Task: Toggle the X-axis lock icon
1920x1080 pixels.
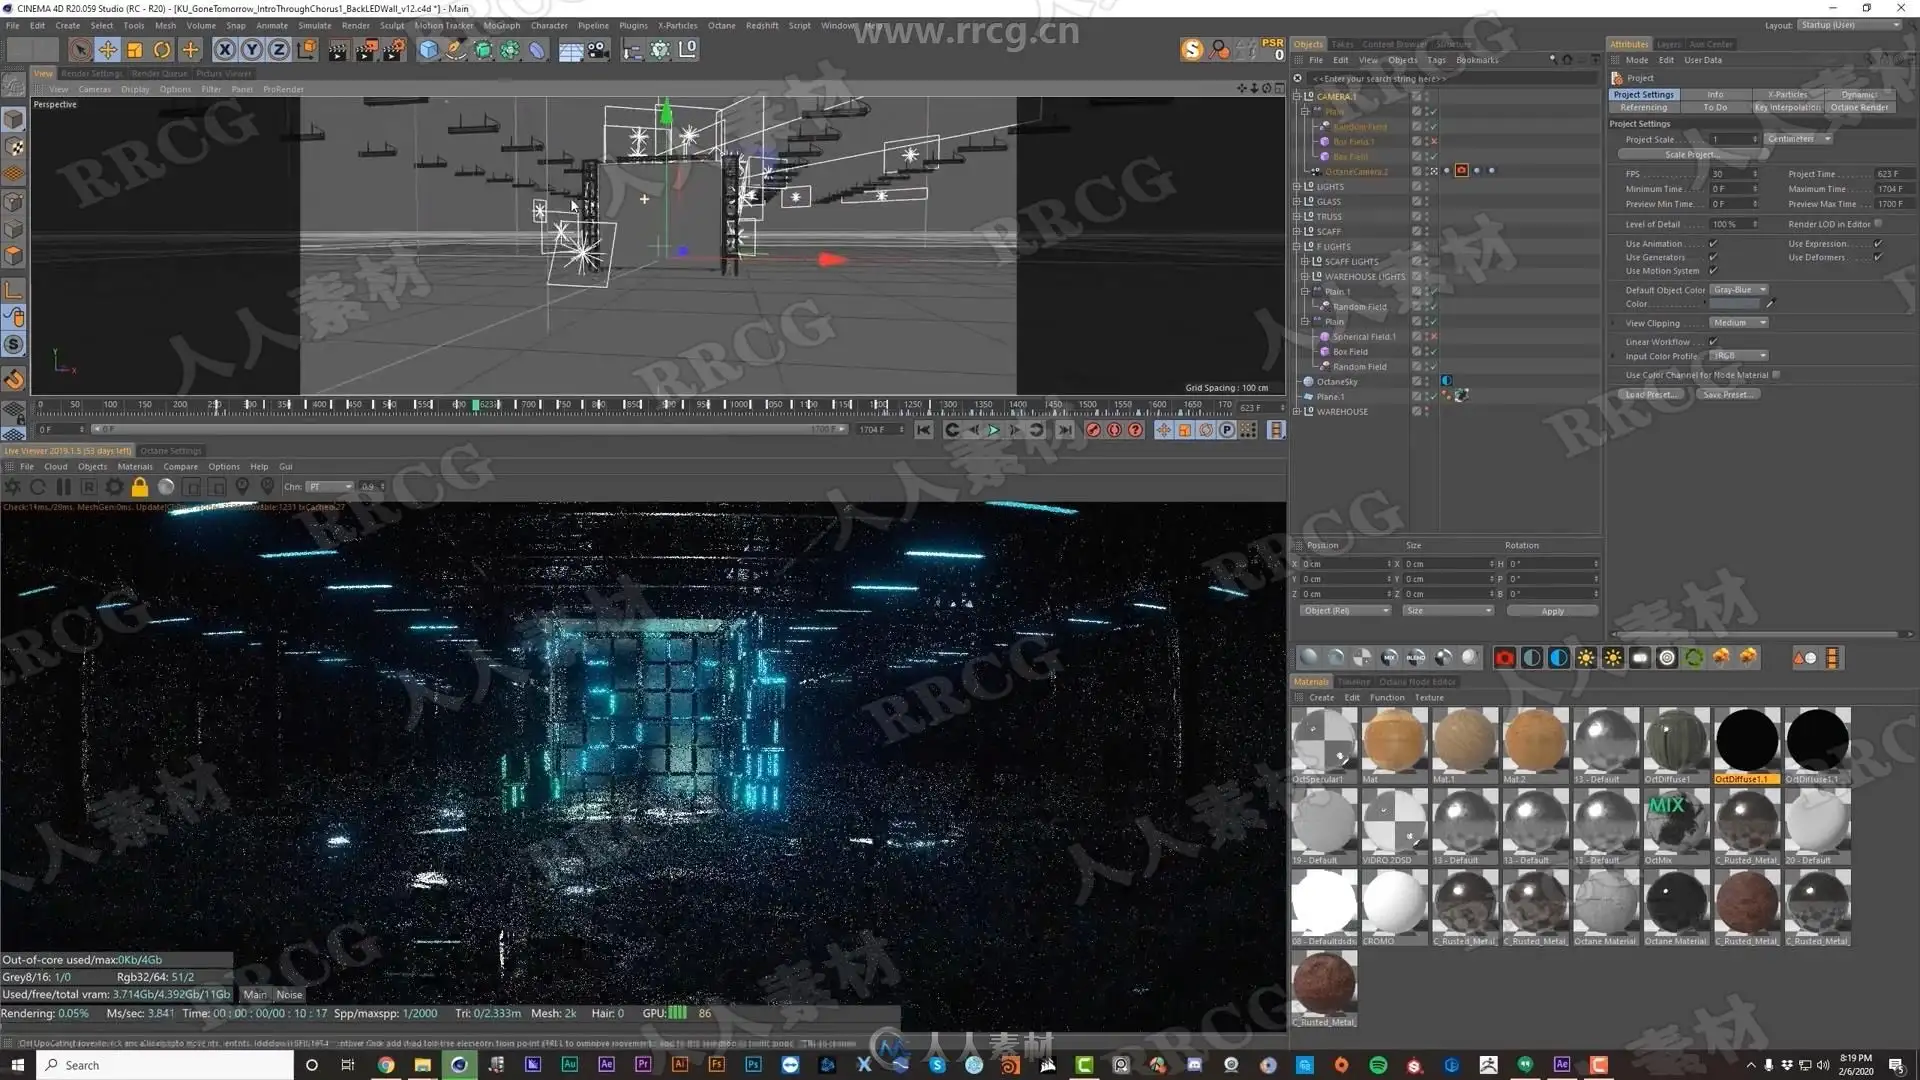Action: [x=225, y=49]
